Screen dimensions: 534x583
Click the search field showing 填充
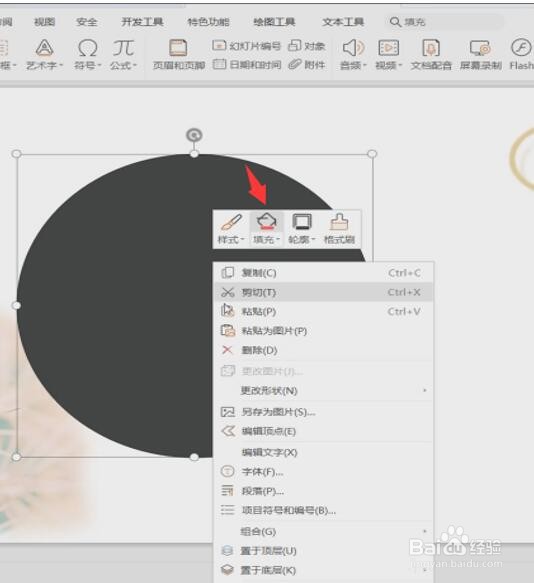click(444, 22)
